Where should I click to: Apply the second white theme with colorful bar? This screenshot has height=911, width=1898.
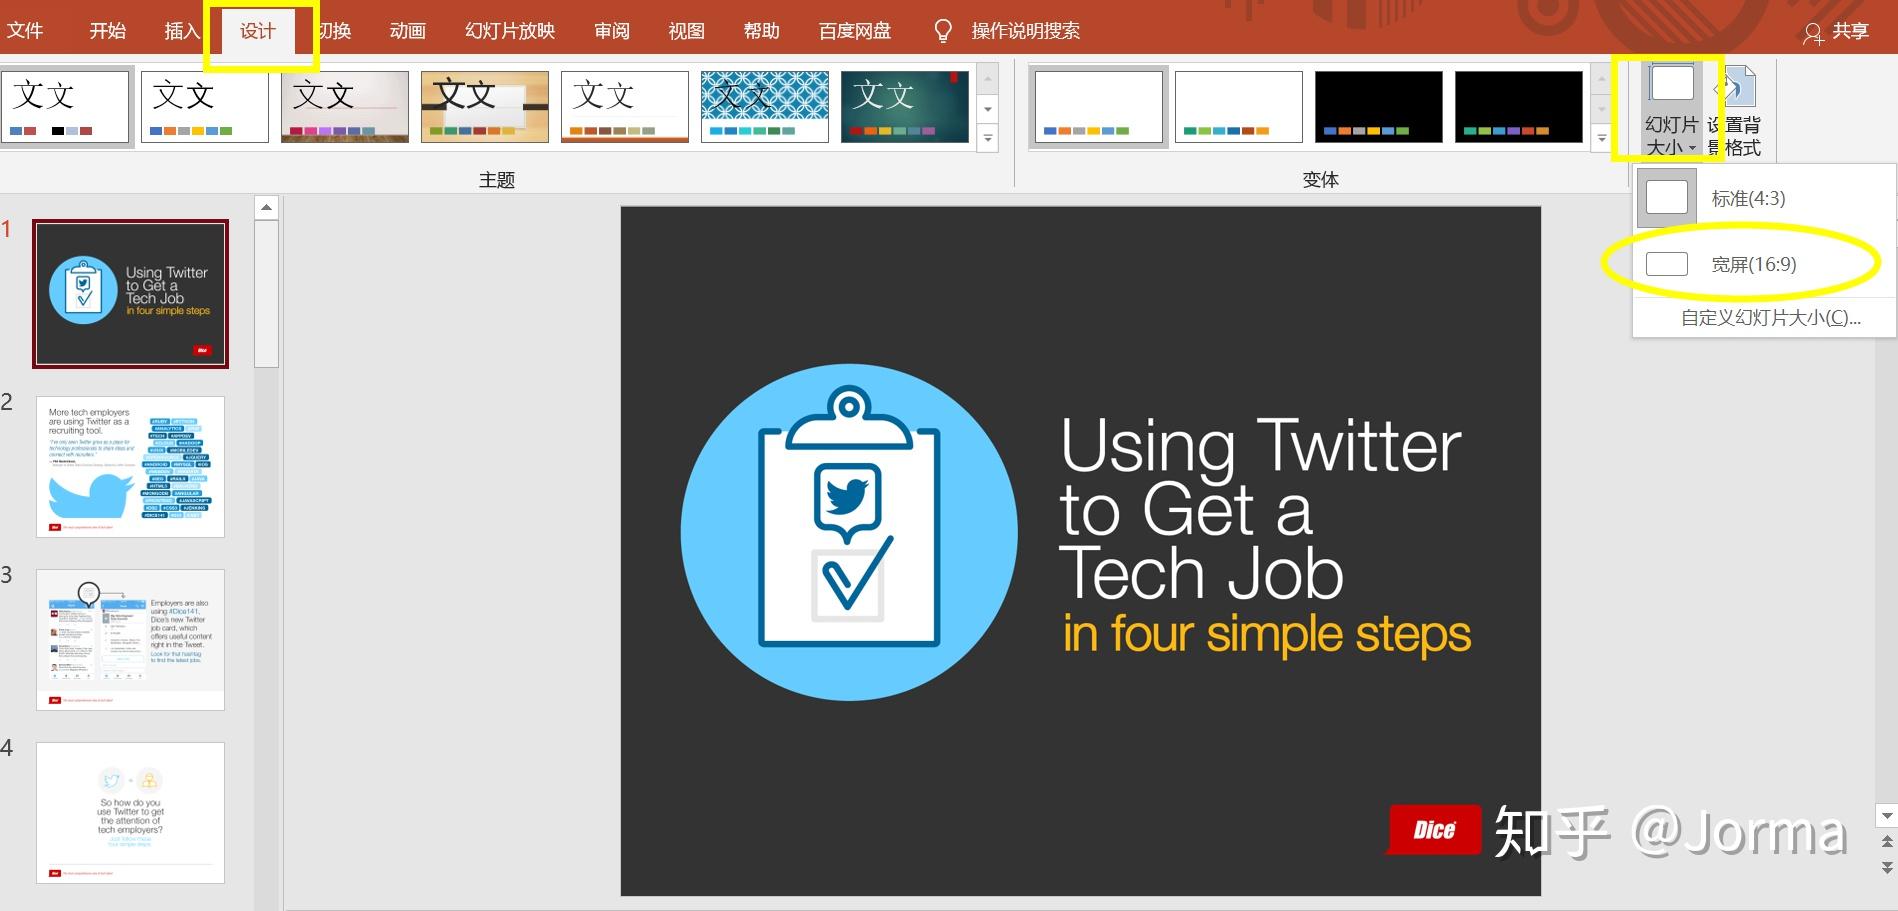tap(205, 107)
